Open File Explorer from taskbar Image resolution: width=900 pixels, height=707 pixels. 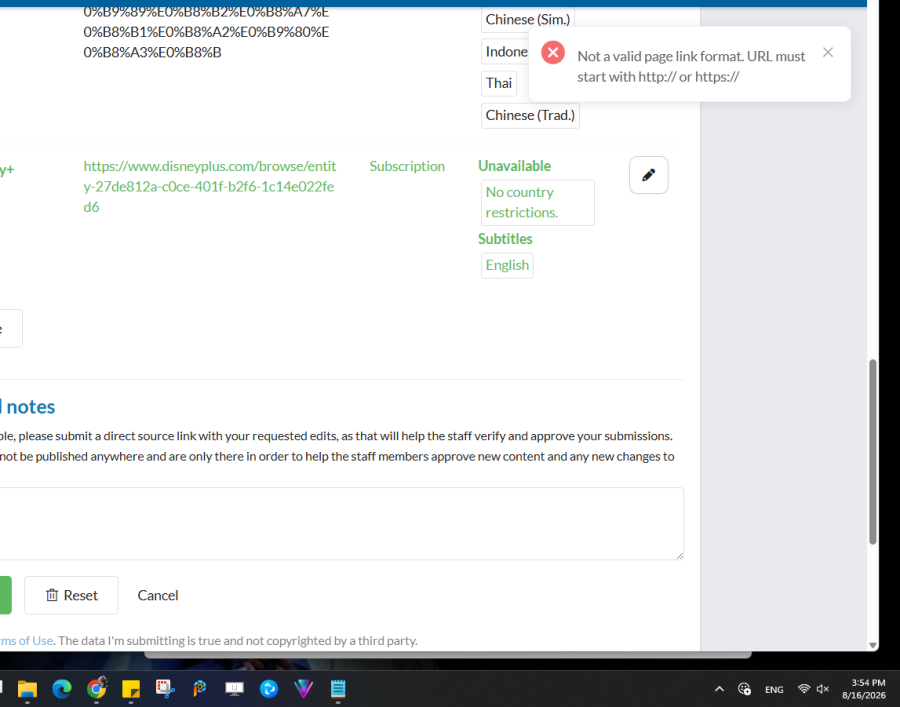(27, 688)
